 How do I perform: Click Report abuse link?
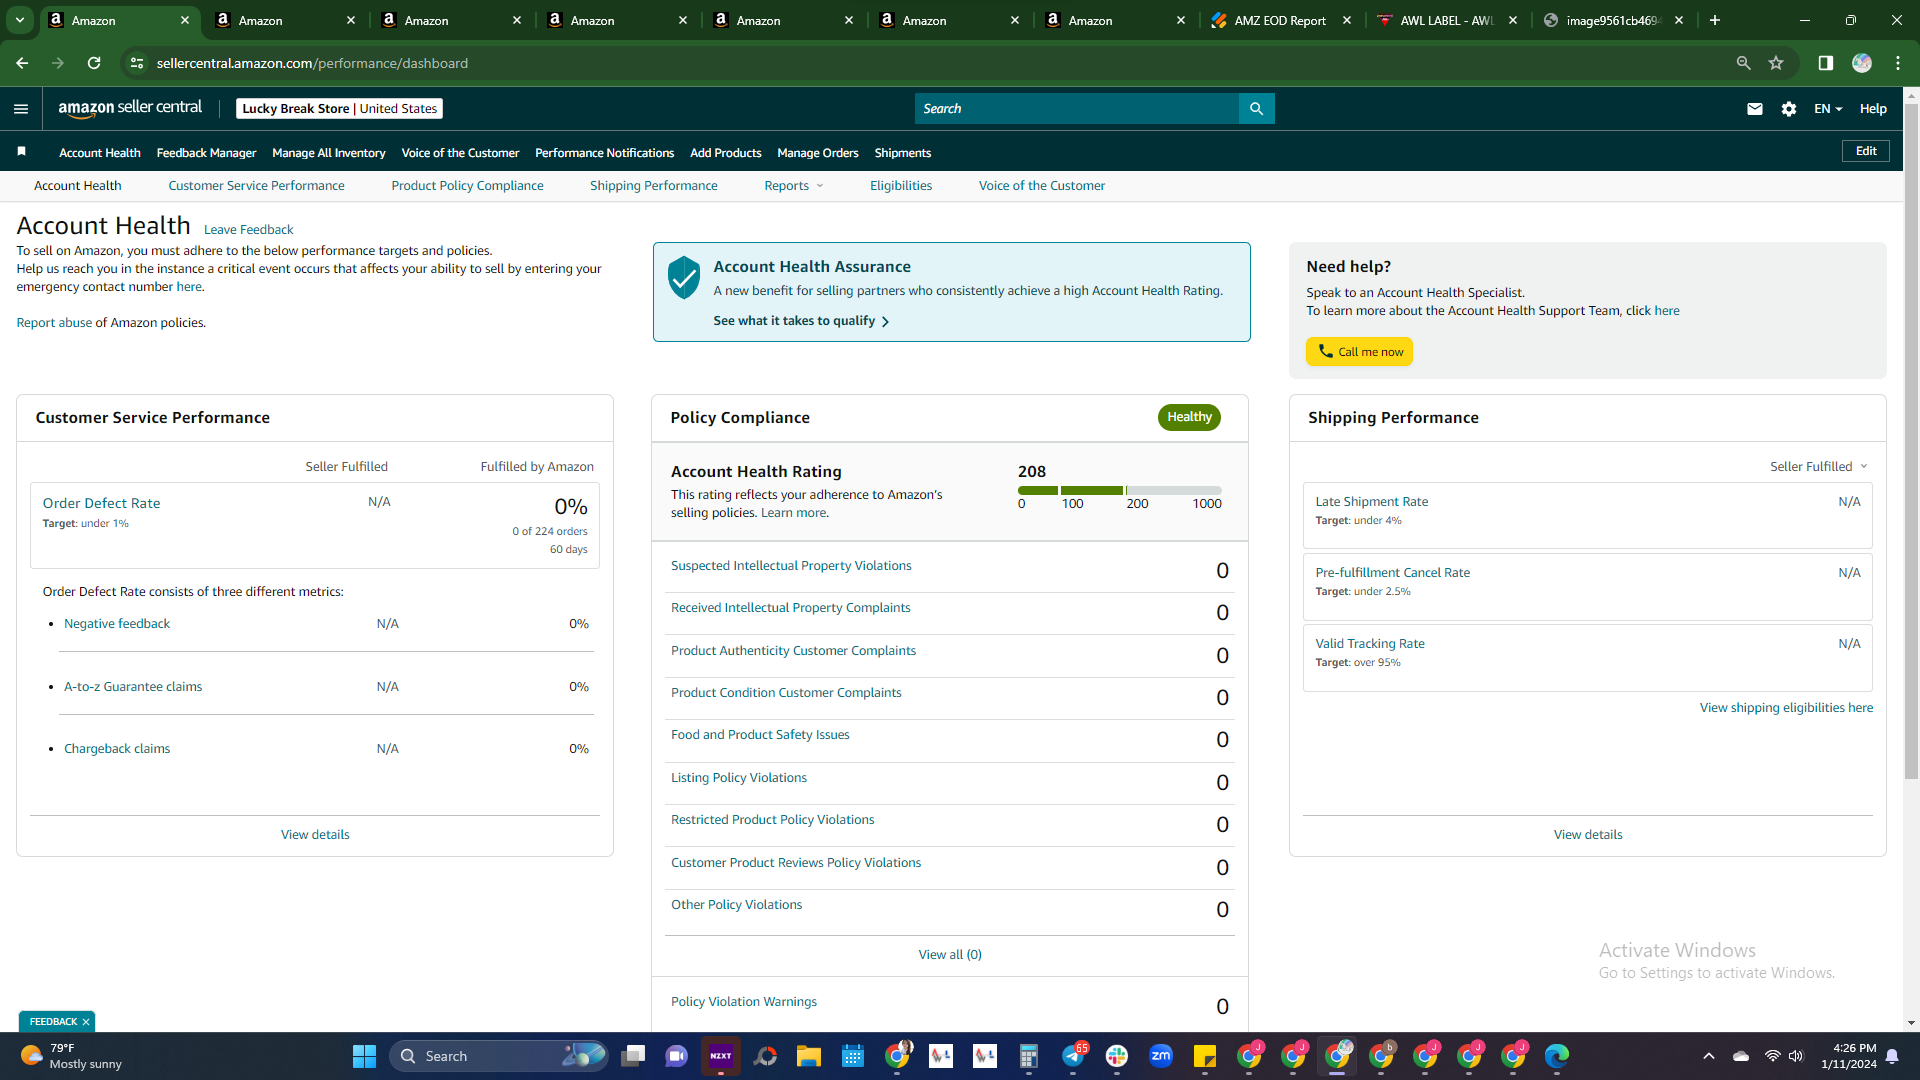[54, 323]
